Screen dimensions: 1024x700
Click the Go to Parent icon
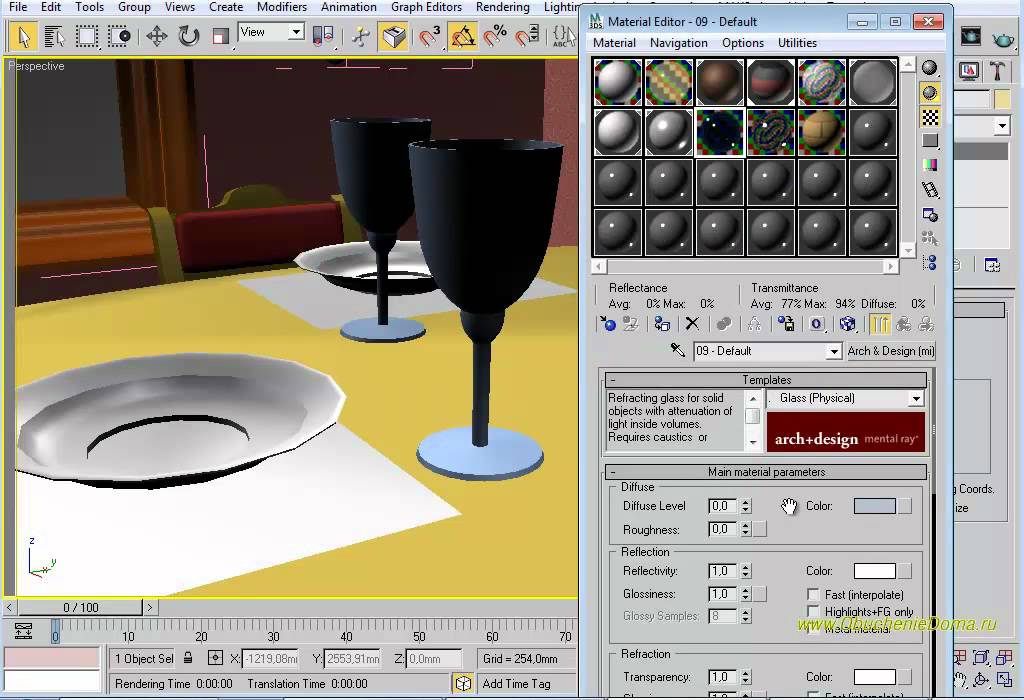tap(903, 324)
